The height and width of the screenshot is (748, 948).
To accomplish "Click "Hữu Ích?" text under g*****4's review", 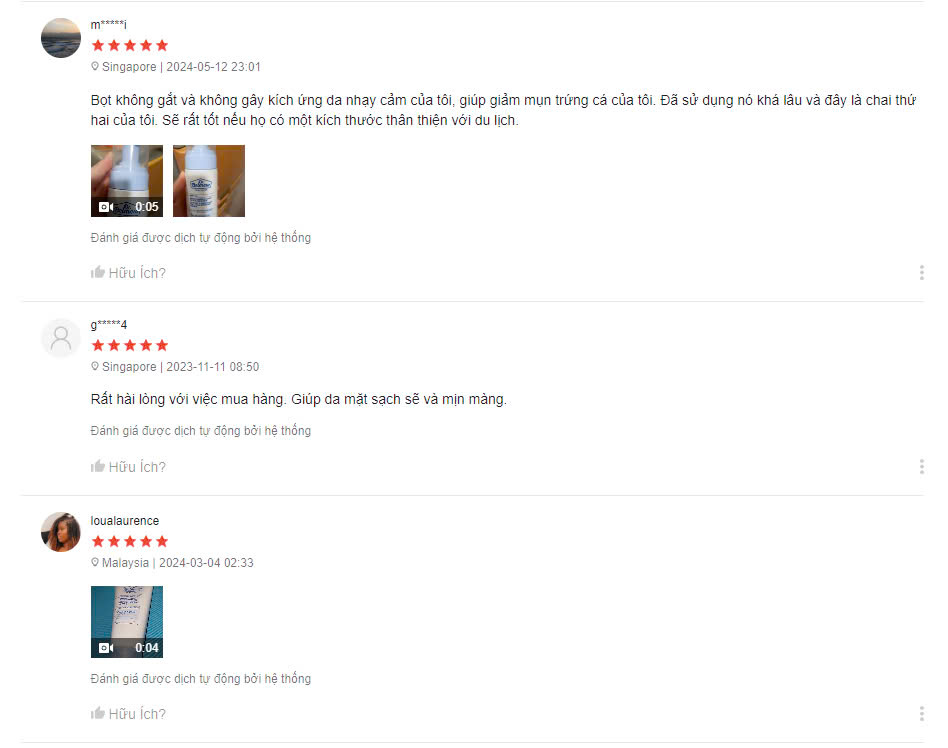I will point(137,467).
